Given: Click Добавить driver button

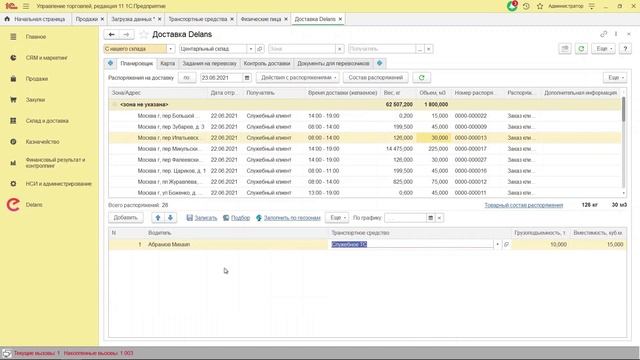Looking at the screenshot, I should pos(125,218).
